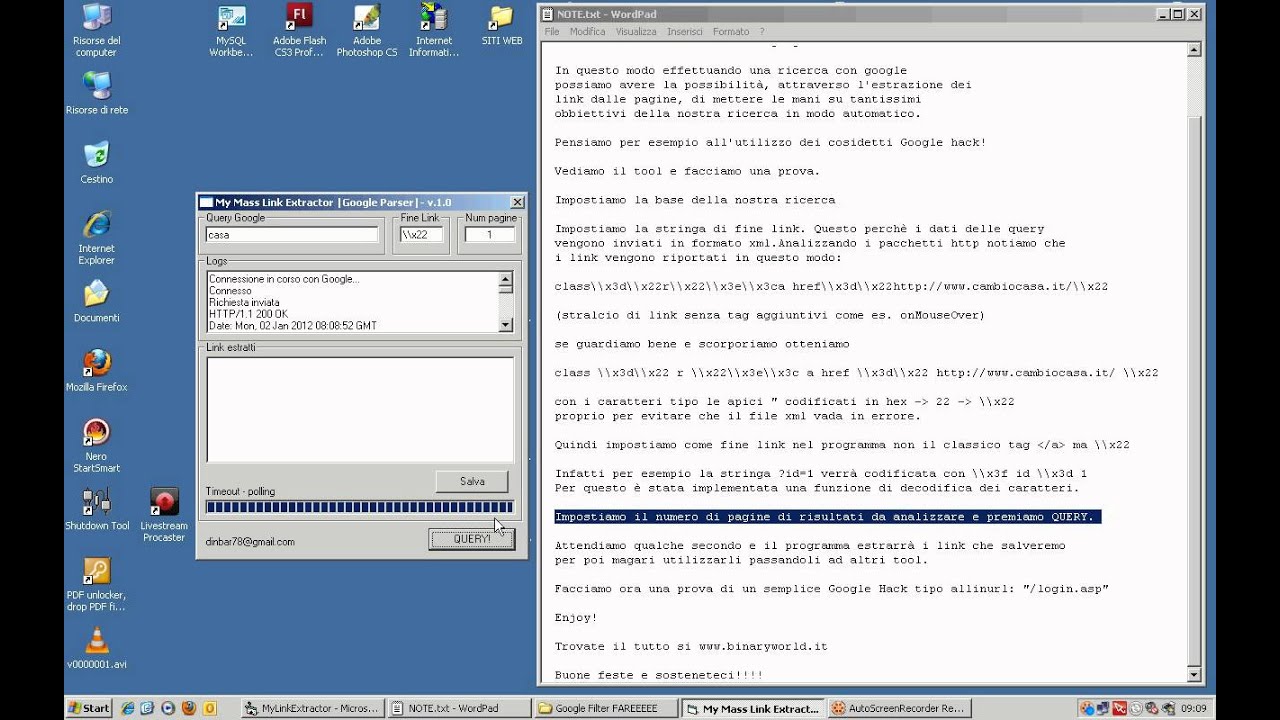The image size is (1280, 720).
Task: Click the highlighted 'Impostiamo il numero di pagine' line
Action: click(x=827, y=517)
